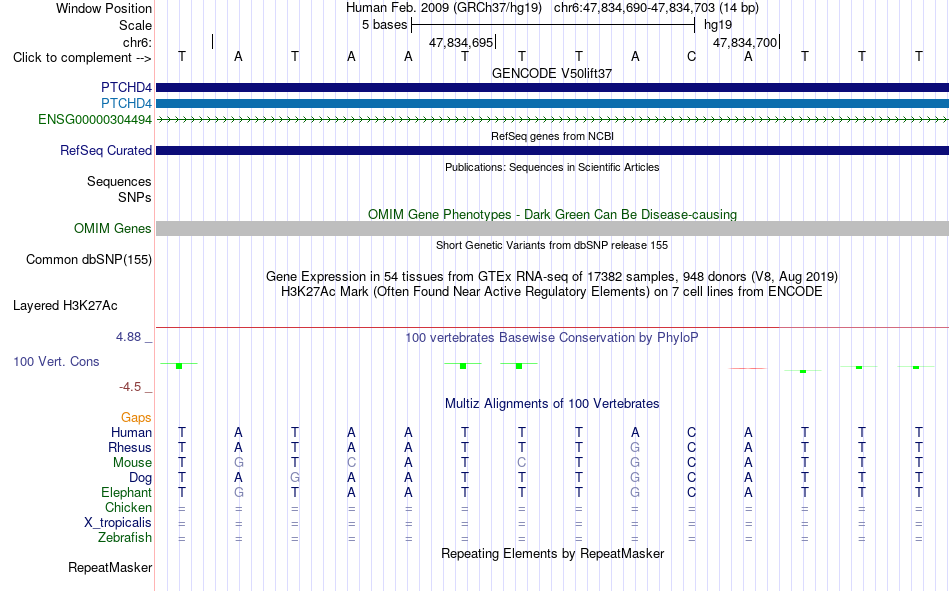Click the RefSeq Curated track label
This screenshot has width=950, height=591.
point(106,150)
